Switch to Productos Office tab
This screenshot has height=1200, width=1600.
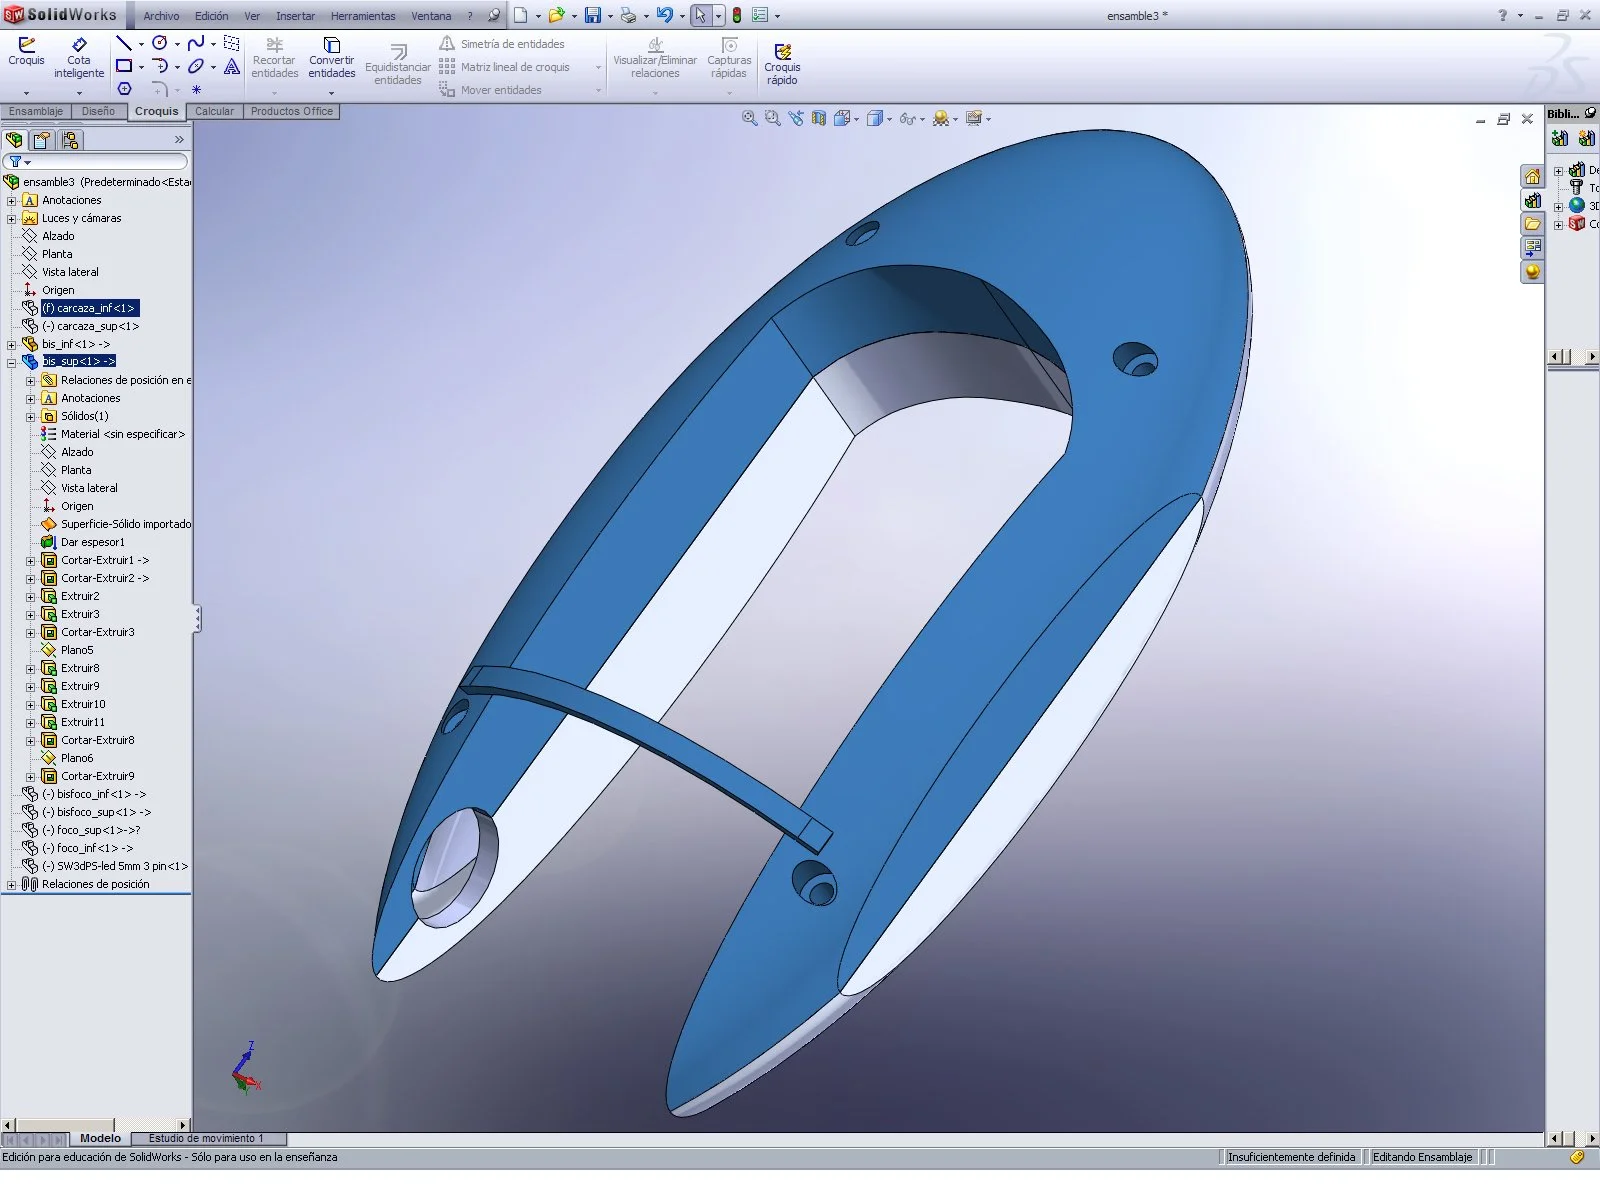click(x=291, y=111)
